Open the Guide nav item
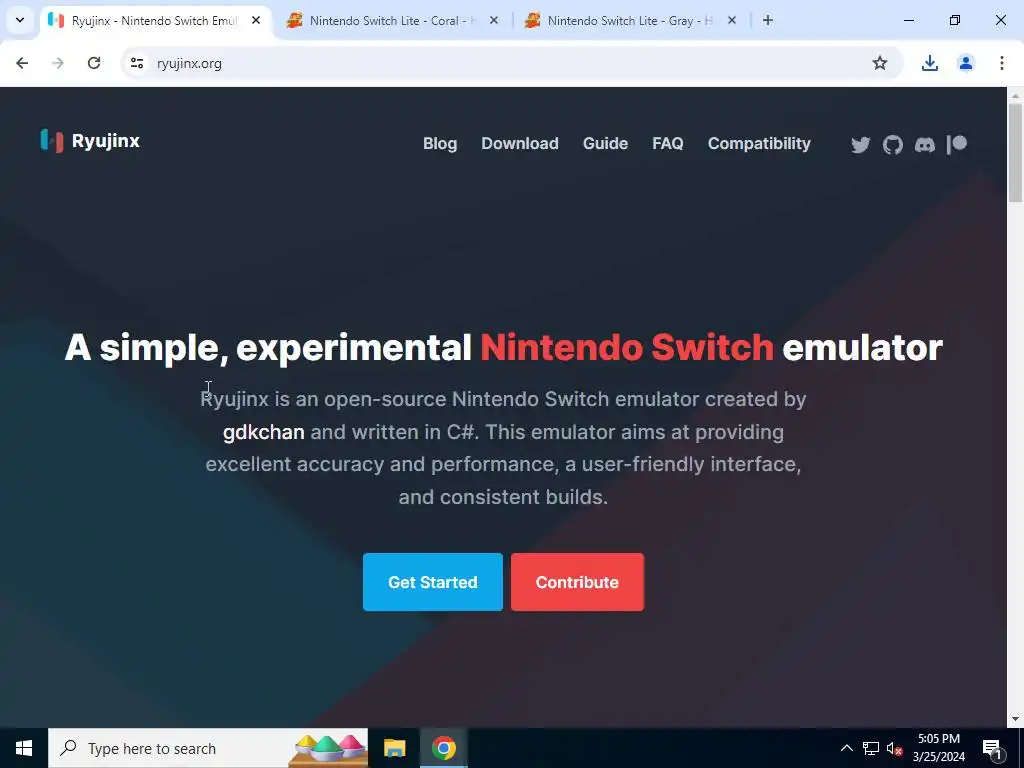The width and height of the screenshot is (1024, 768). tap(605, 144)
